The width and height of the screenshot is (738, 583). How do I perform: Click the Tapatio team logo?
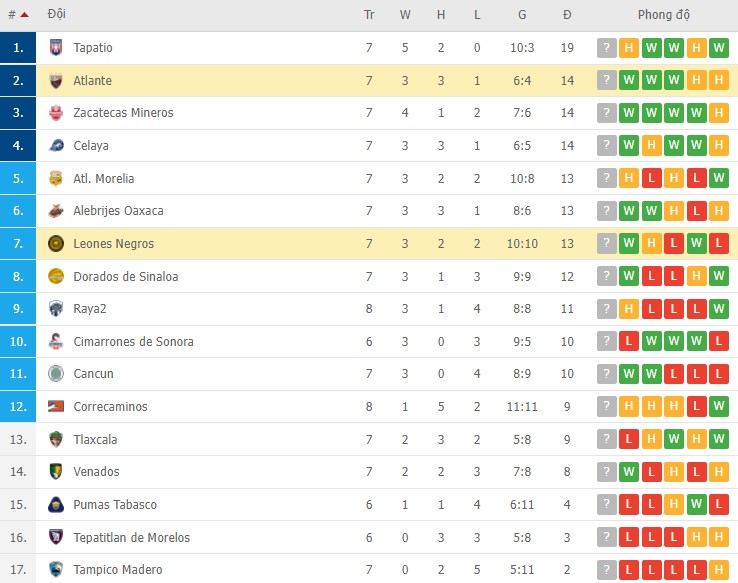pos(56,48)
